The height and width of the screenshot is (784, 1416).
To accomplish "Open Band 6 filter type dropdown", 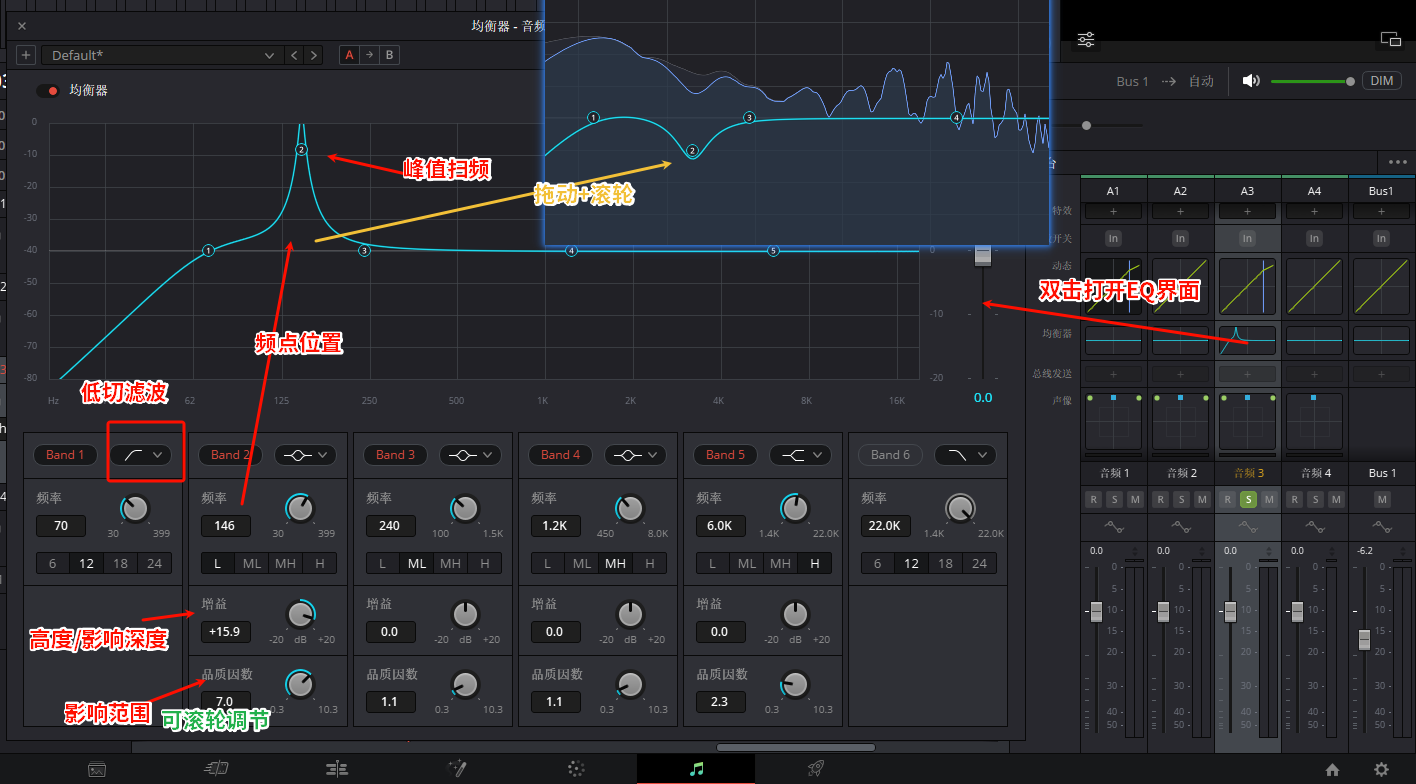I will (x=966, y=454).
